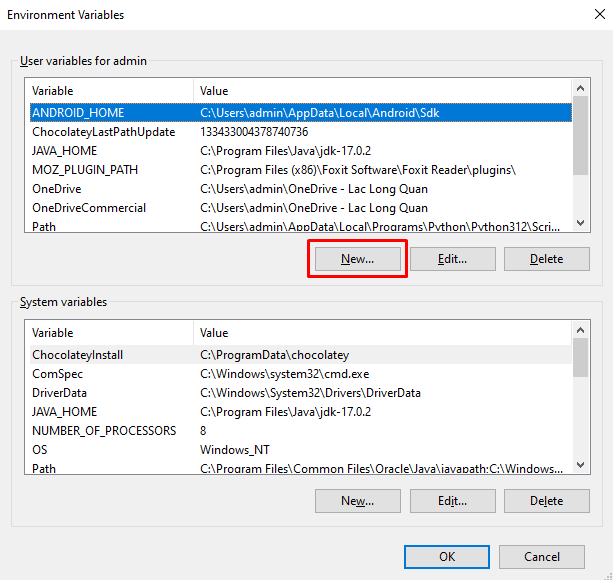Screen dimensions: 613x580
Task: Select the ComSpec system variable
Action: (301, 374)
